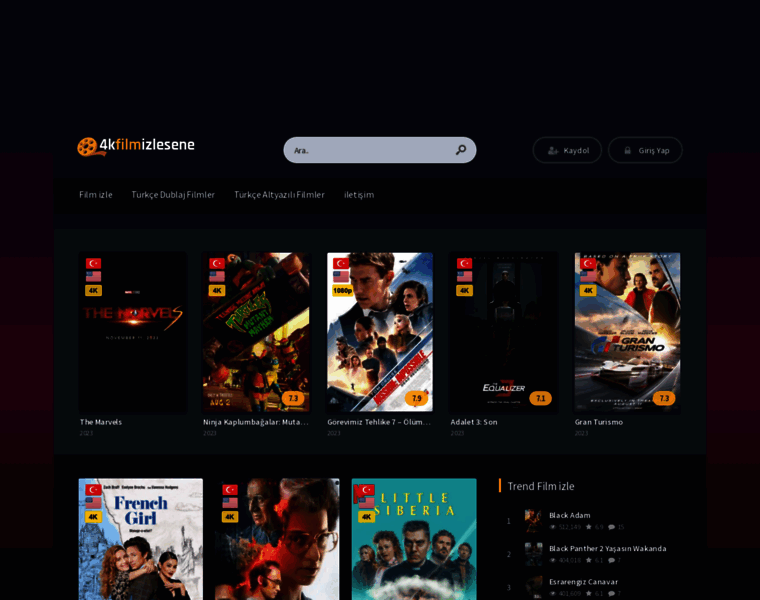Click the star icon under Black Panther 2
Viewport: 760px width, 600px height.
point(588,560)
